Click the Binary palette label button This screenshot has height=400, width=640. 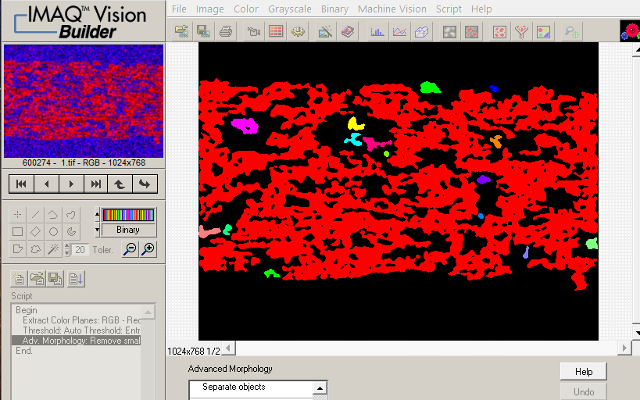coord(128,230)
